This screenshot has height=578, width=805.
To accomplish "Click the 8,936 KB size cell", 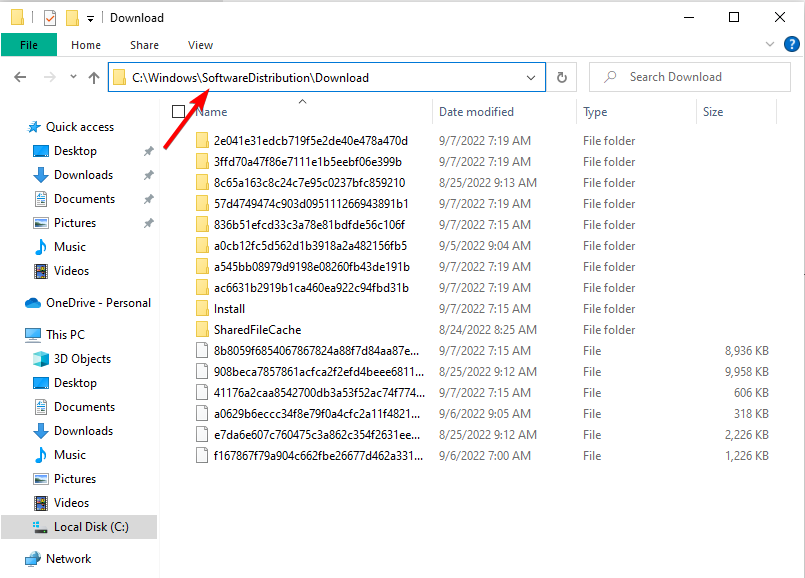I will point(746,351).
